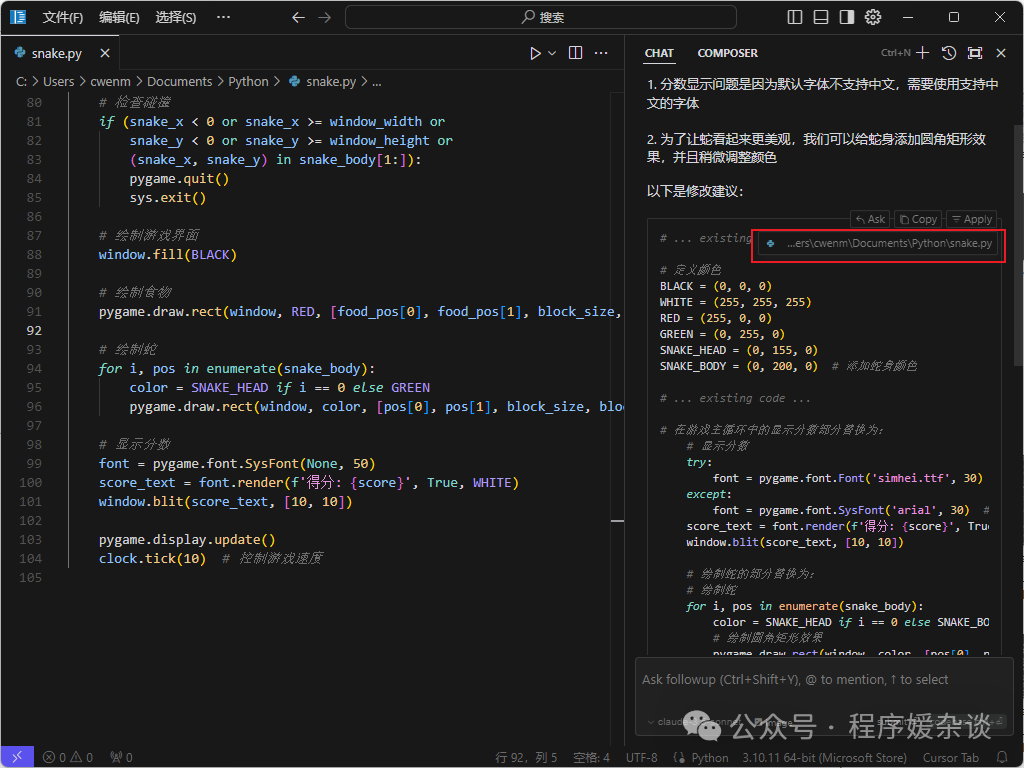Image resolution: width=1024 pixels, height=768 pixels.
Task: Click Apply on the code suggestion
Action: click(x=970, y=219)
